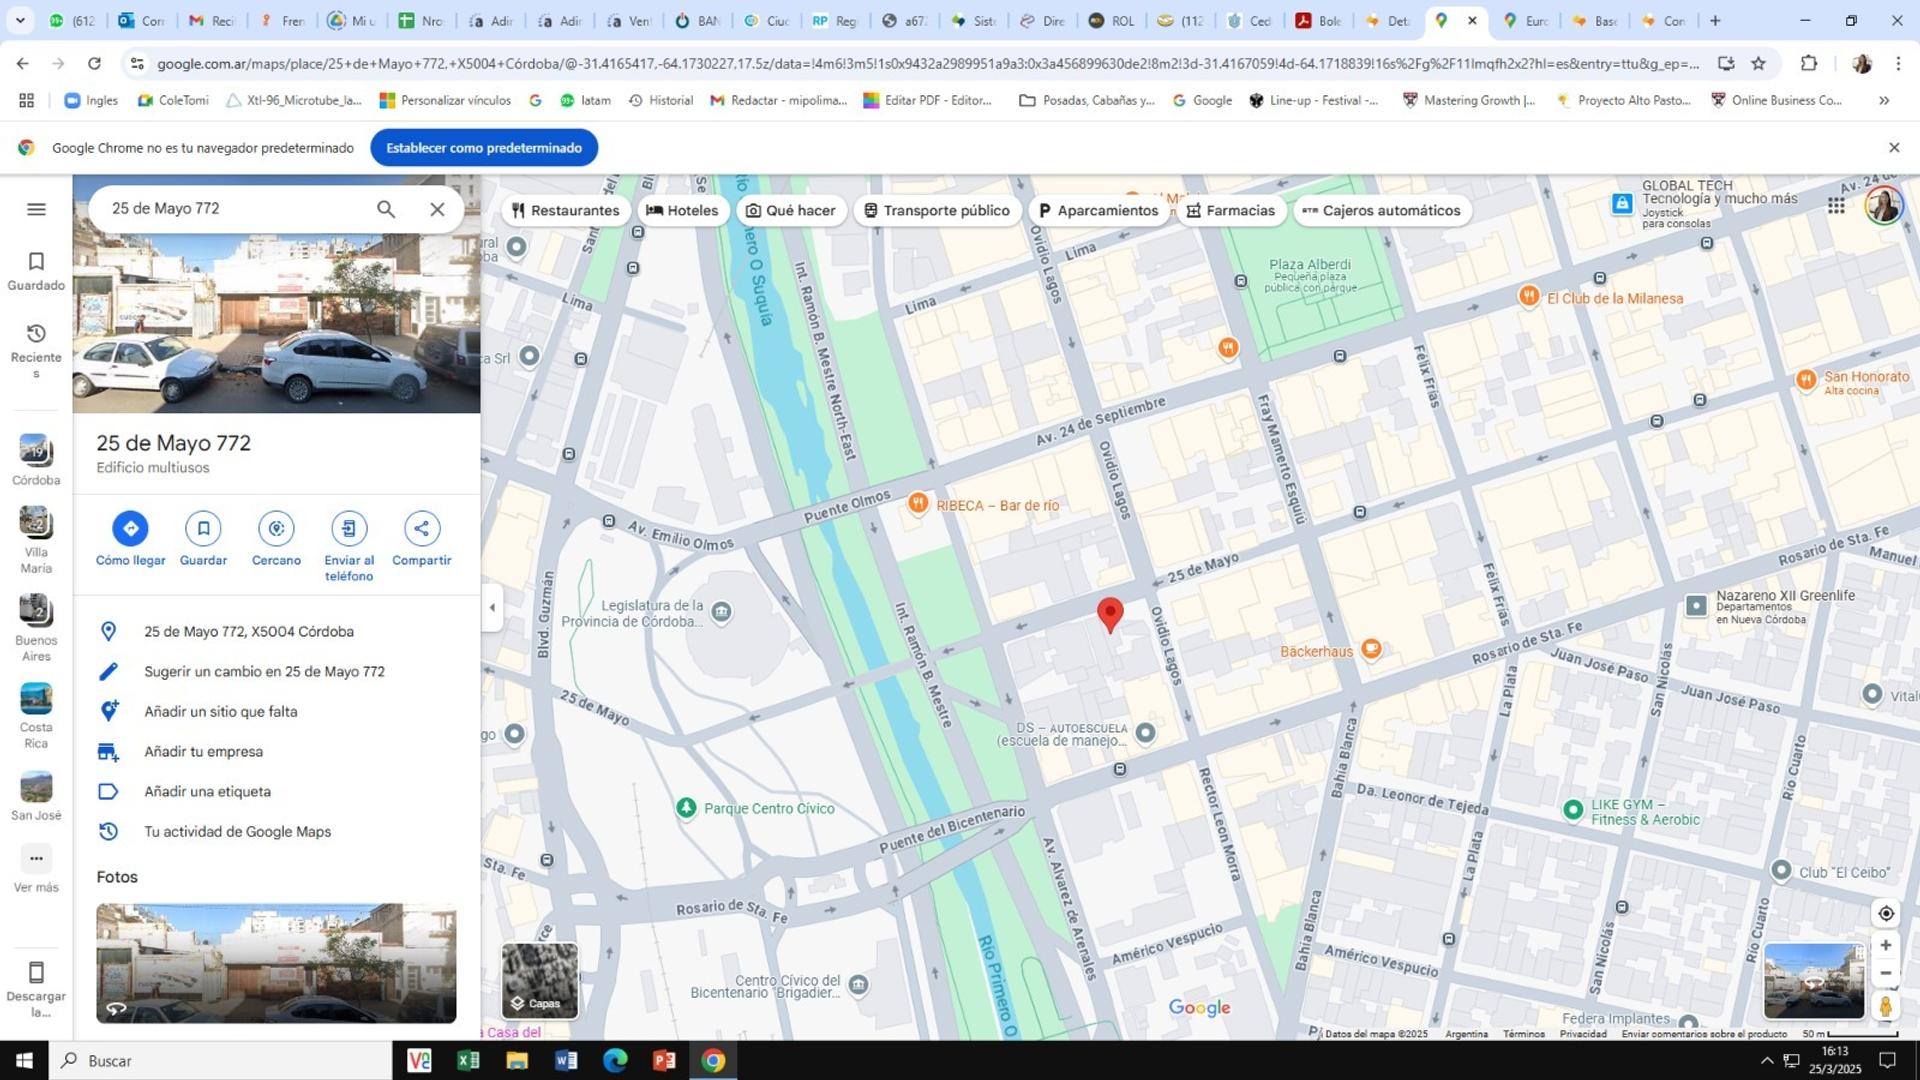Select the Transporte público filter chip
The width and height of the screenshot is (1920, 1080).
[937, 211]
